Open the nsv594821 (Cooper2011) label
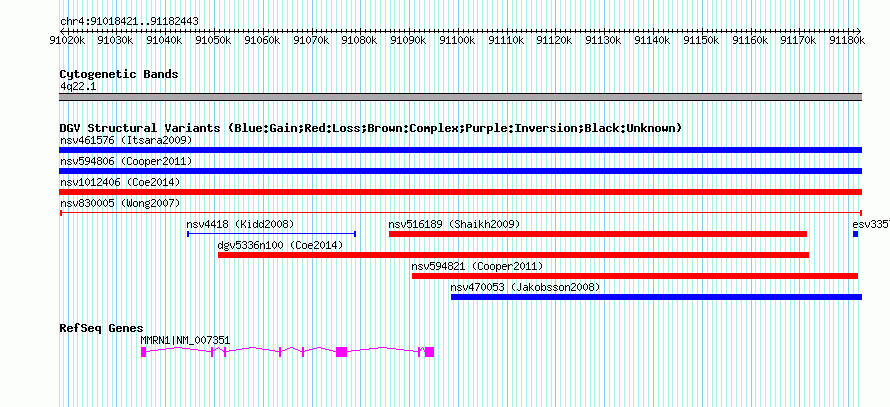Viewport: 890px width, 407px height. (477, 266)
